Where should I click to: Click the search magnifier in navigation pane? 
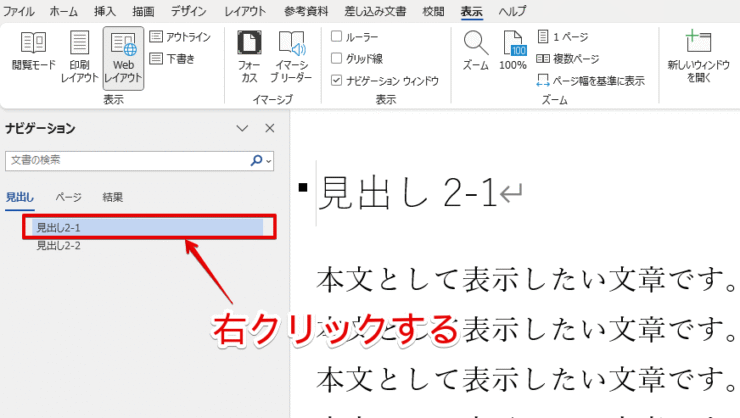pyautogui.click(x=256, y=160)
